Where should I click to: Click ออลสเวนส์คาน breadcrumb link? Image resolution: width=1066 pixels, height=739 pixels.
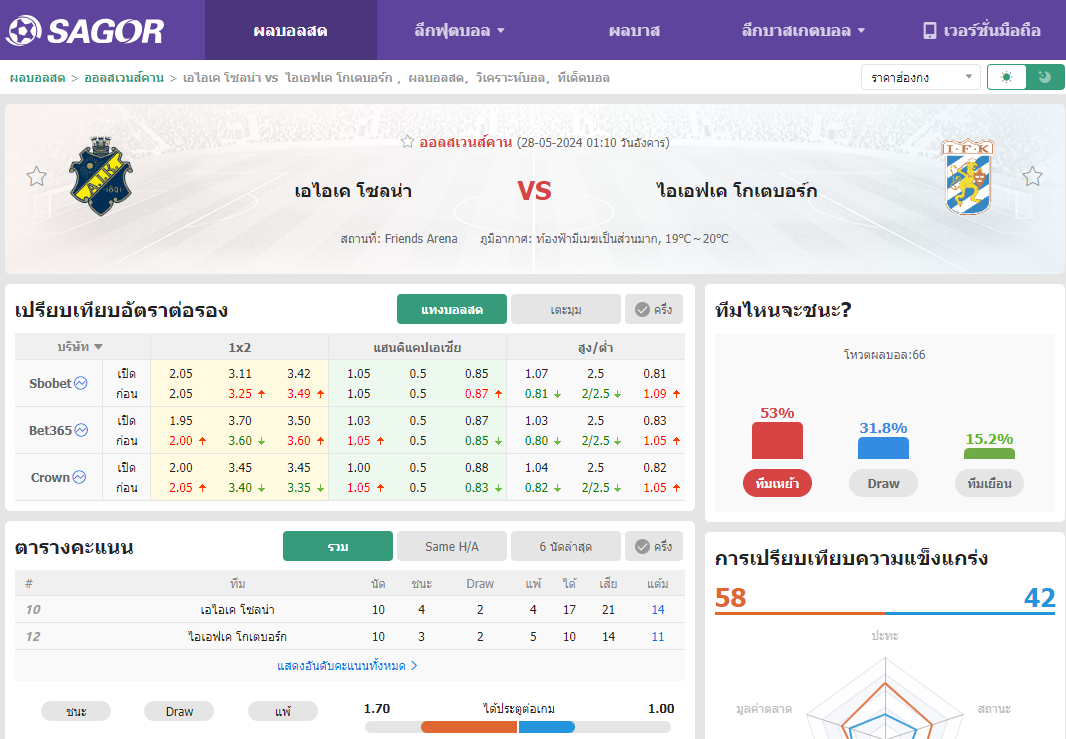pyautogui.click(x=124, y=78)
